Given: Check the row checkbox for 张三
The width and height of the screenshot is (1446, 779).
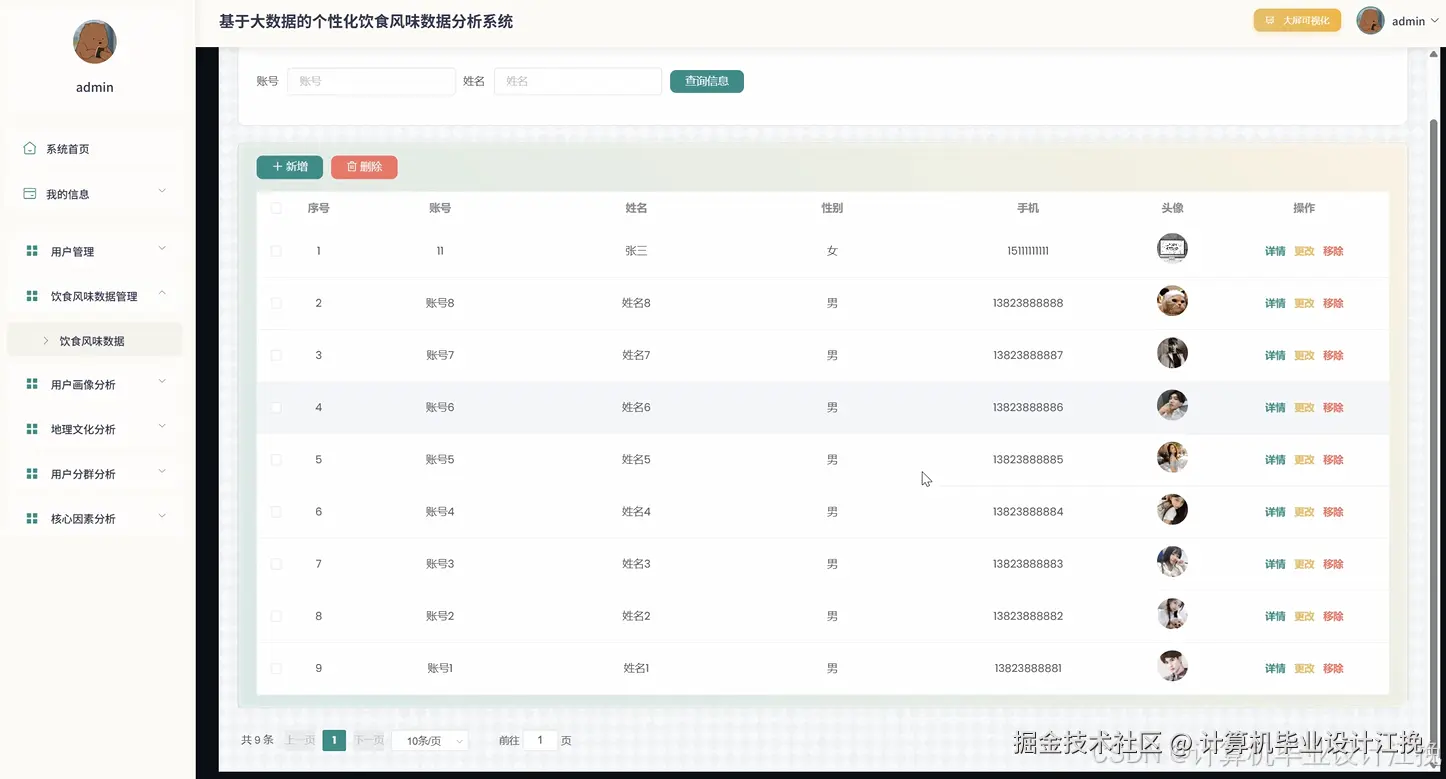Looking at the screenshot, I should coord(276,251).
